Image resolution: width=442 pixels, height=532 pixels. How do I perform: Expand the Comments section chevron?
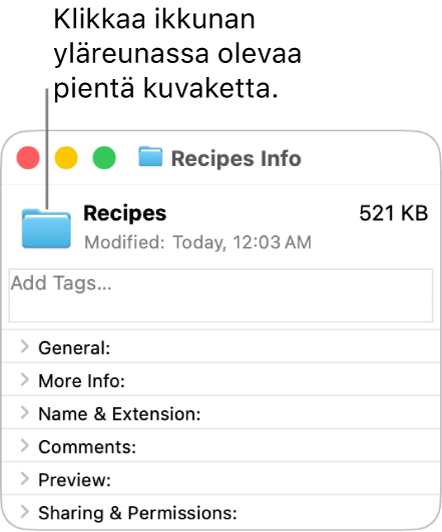(24, 446)
